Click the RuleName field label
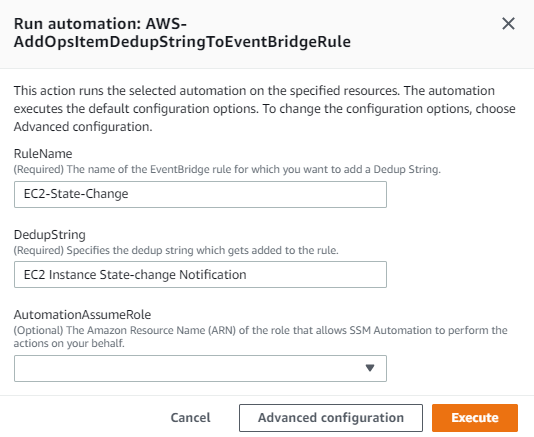Screen dimensions: 534x437 pyautogui.click(x=43, y=154)
